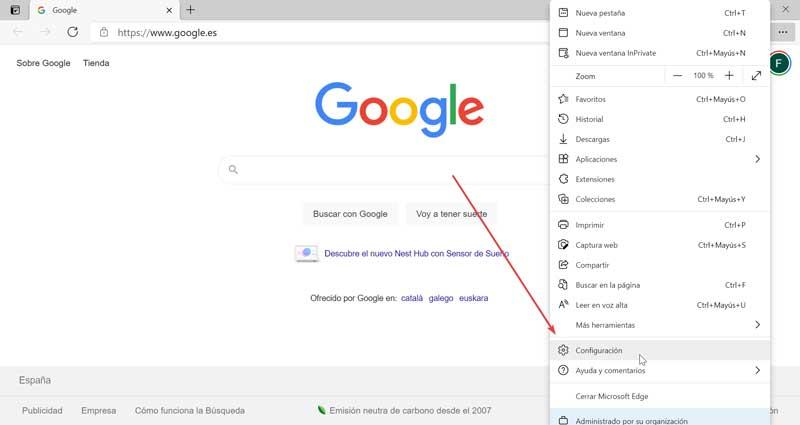The image size is (800, 425).
Task: Enter full screen with zoom expand icon
Action: point(757,76)
